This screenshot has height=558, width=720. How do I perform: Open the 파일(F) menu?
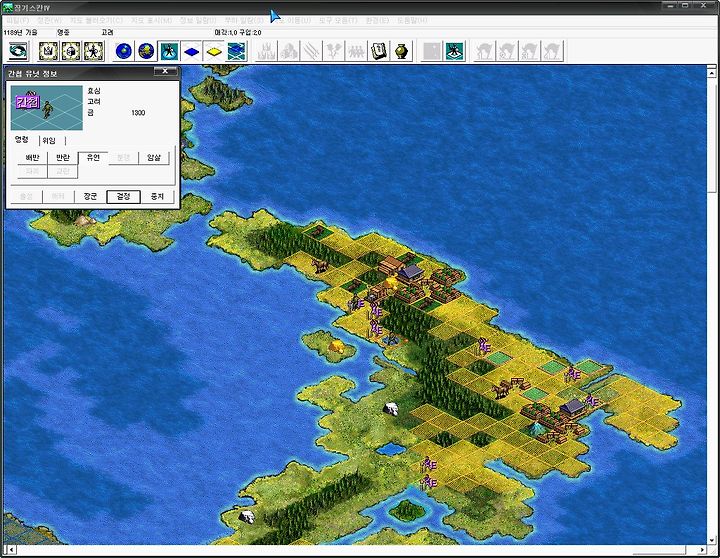17,21
